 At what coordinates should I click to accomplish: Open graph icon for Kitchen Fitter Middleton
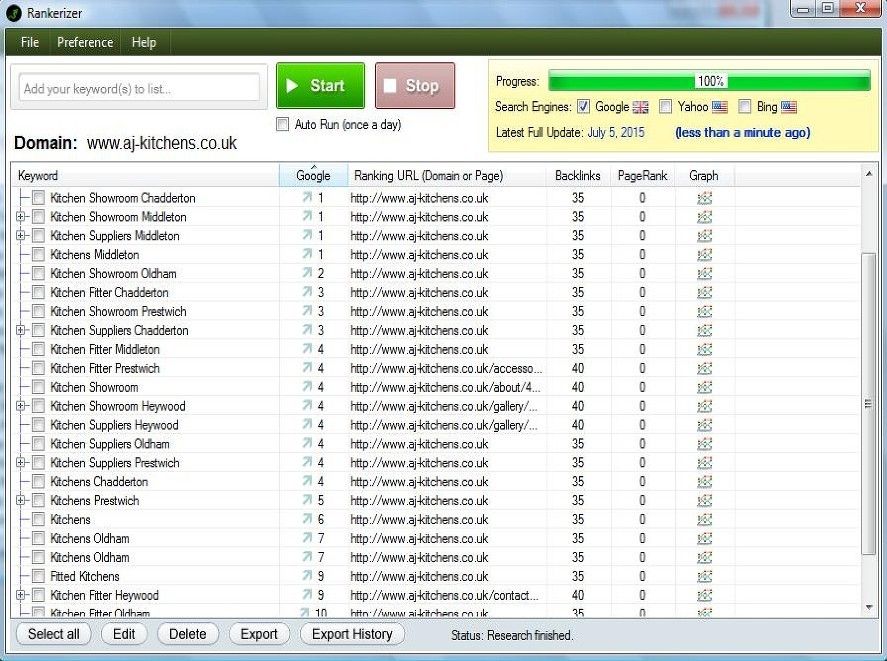click(704, 349)
